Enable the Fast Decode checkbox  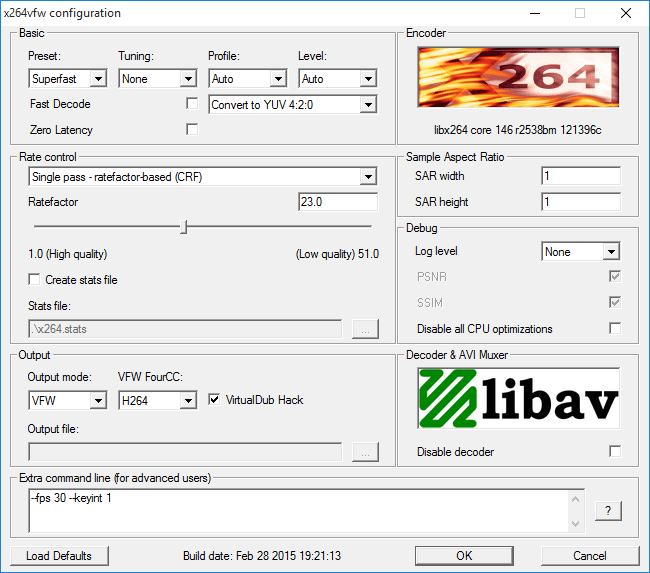[x=192, y=103]
